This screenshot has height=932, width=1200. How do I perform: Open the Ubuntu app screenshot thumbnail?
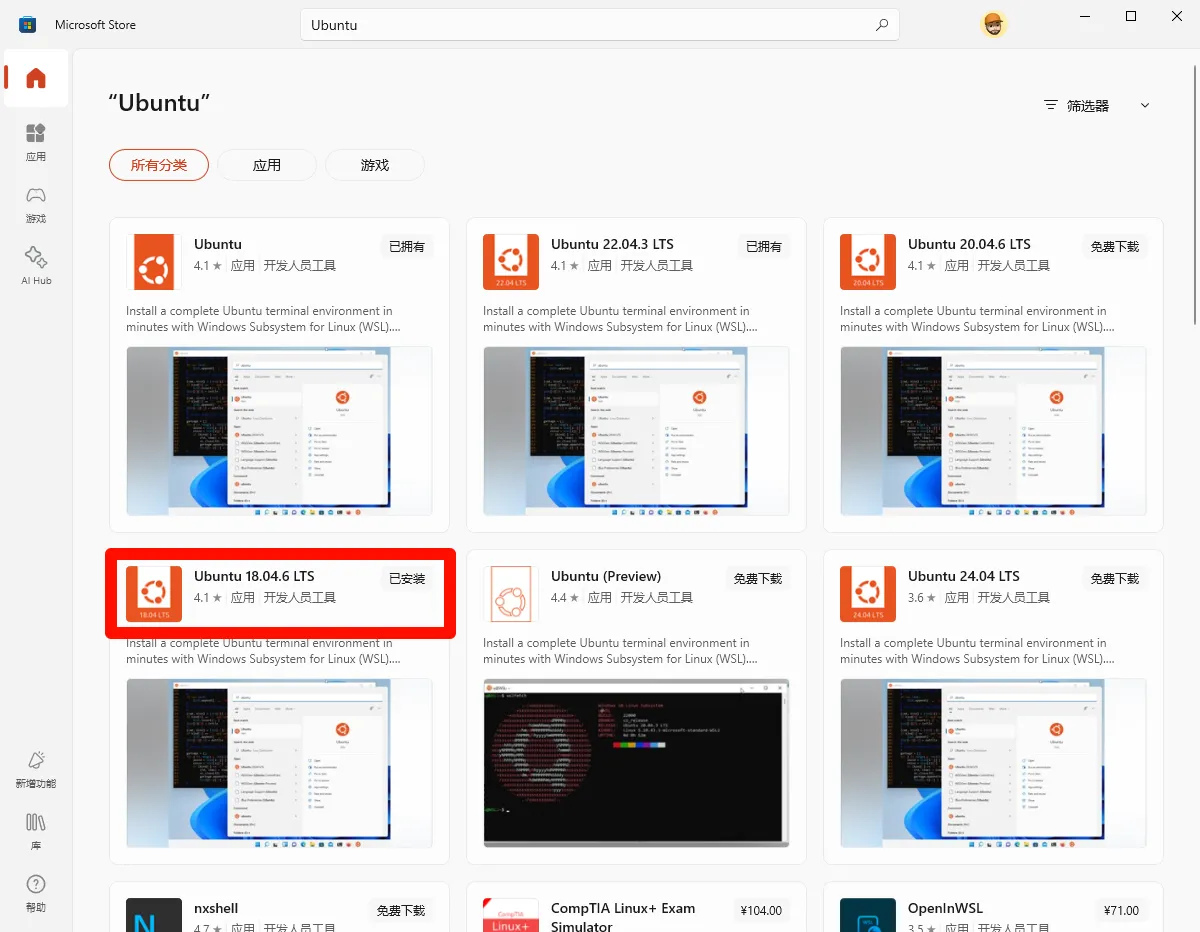coord(279,431)
